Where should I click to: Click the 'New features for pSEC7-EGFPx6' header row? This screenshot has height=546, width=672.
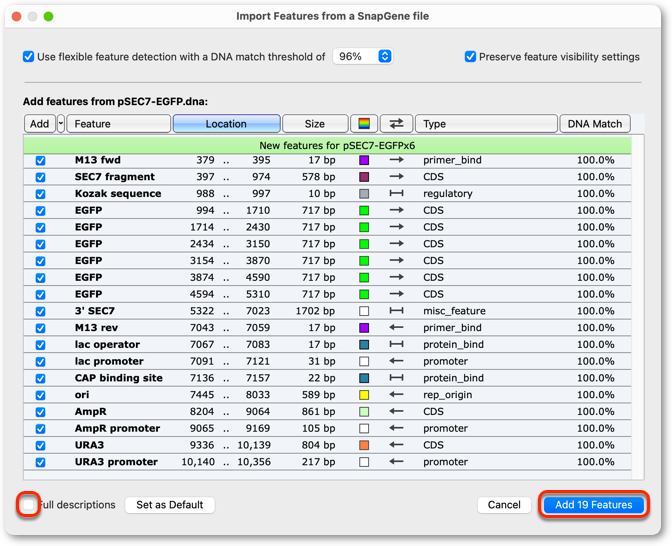tap(327, 145)
